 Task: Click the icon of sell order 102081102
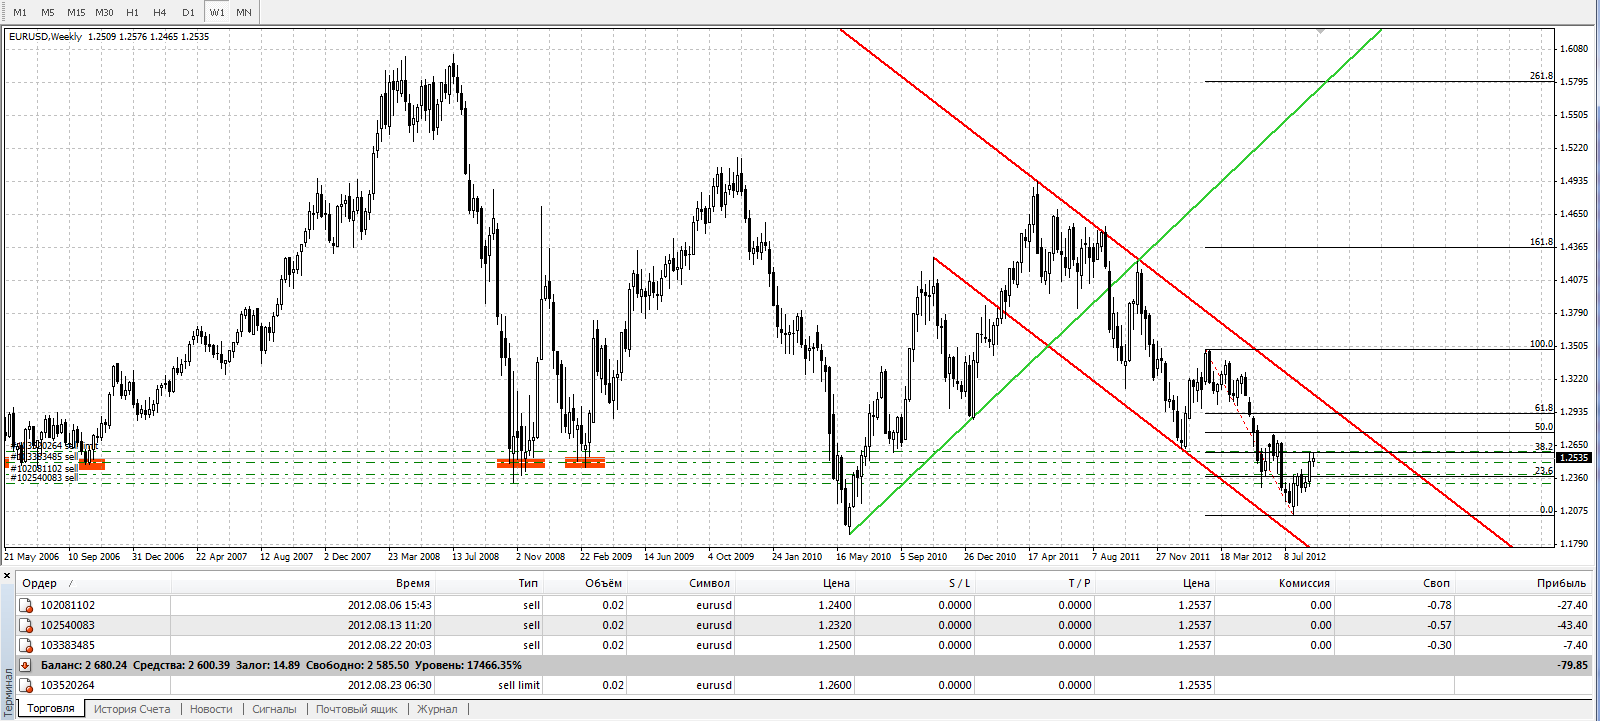pyautogui.click(x=26, y=605)
